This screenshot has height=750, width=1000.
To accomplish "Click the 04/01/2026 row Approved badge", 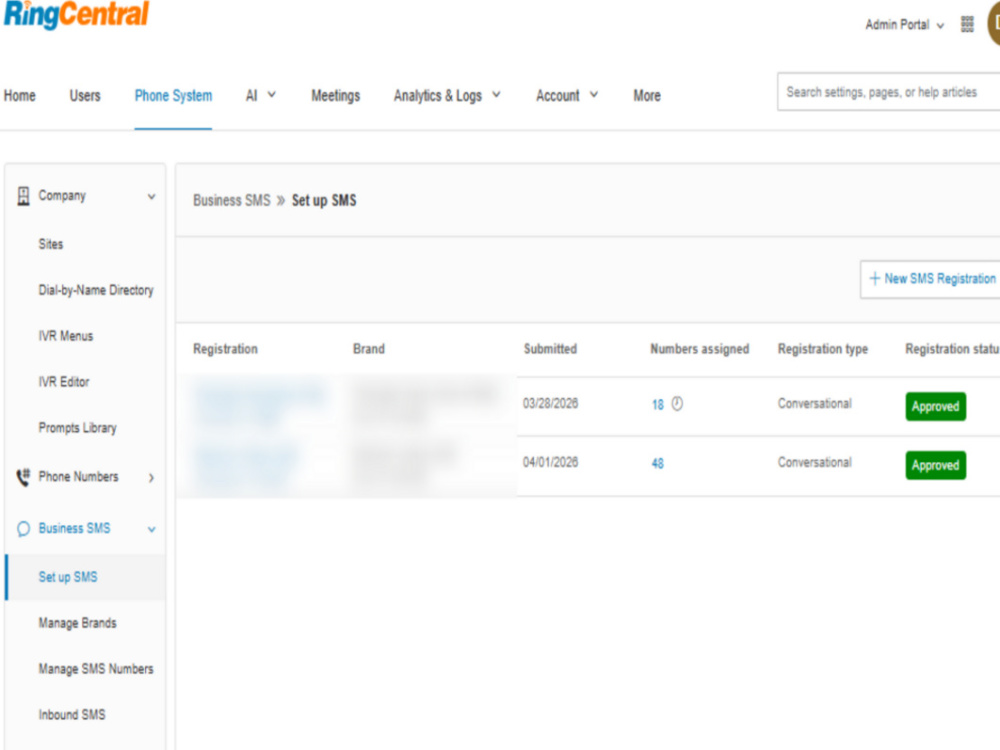I will [936, 465].
